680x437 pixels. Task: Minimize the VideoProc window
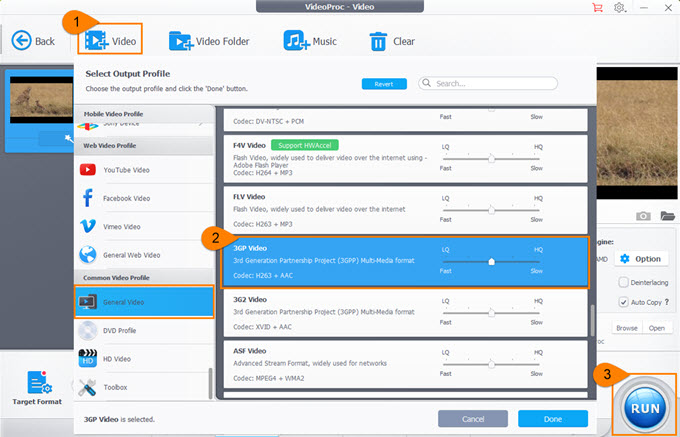click(x=644, y=8)
